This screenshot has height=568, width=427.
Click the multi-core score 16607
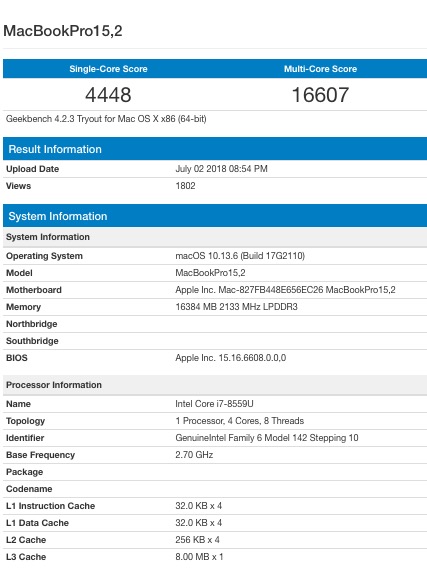[x=321, y=95]
